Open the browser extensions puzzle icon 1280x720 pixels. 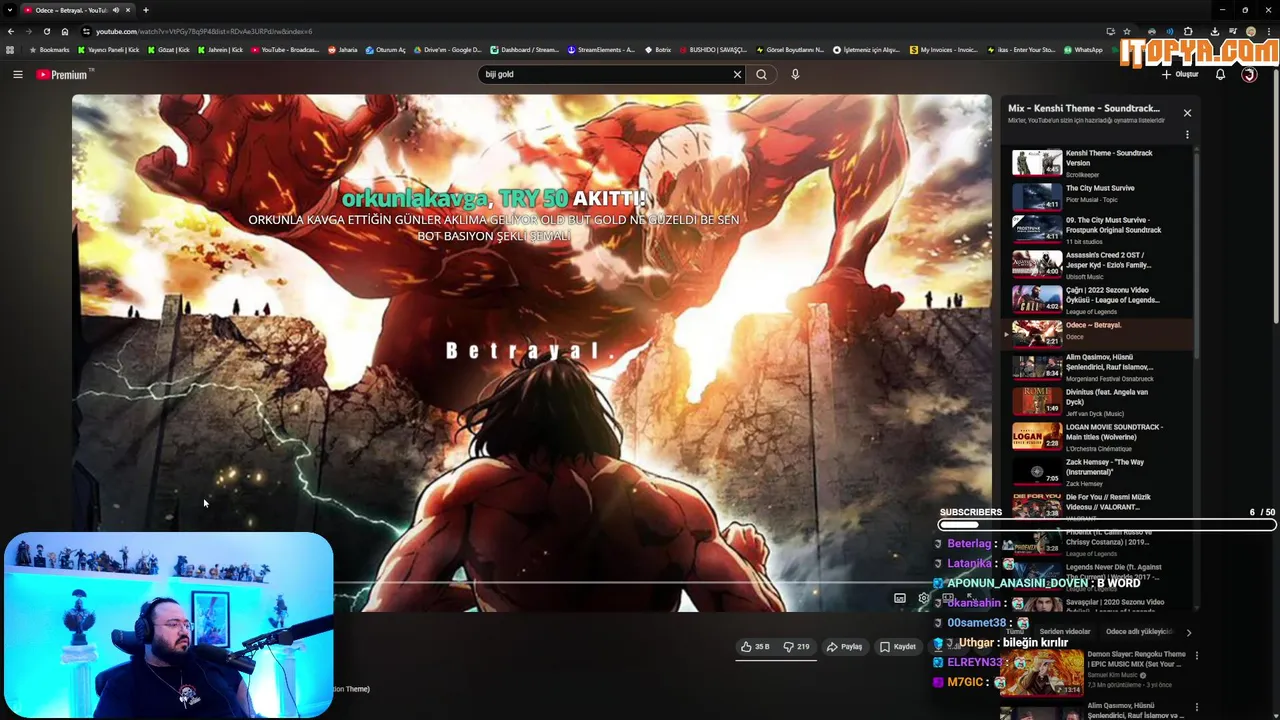coord(1188,31)
